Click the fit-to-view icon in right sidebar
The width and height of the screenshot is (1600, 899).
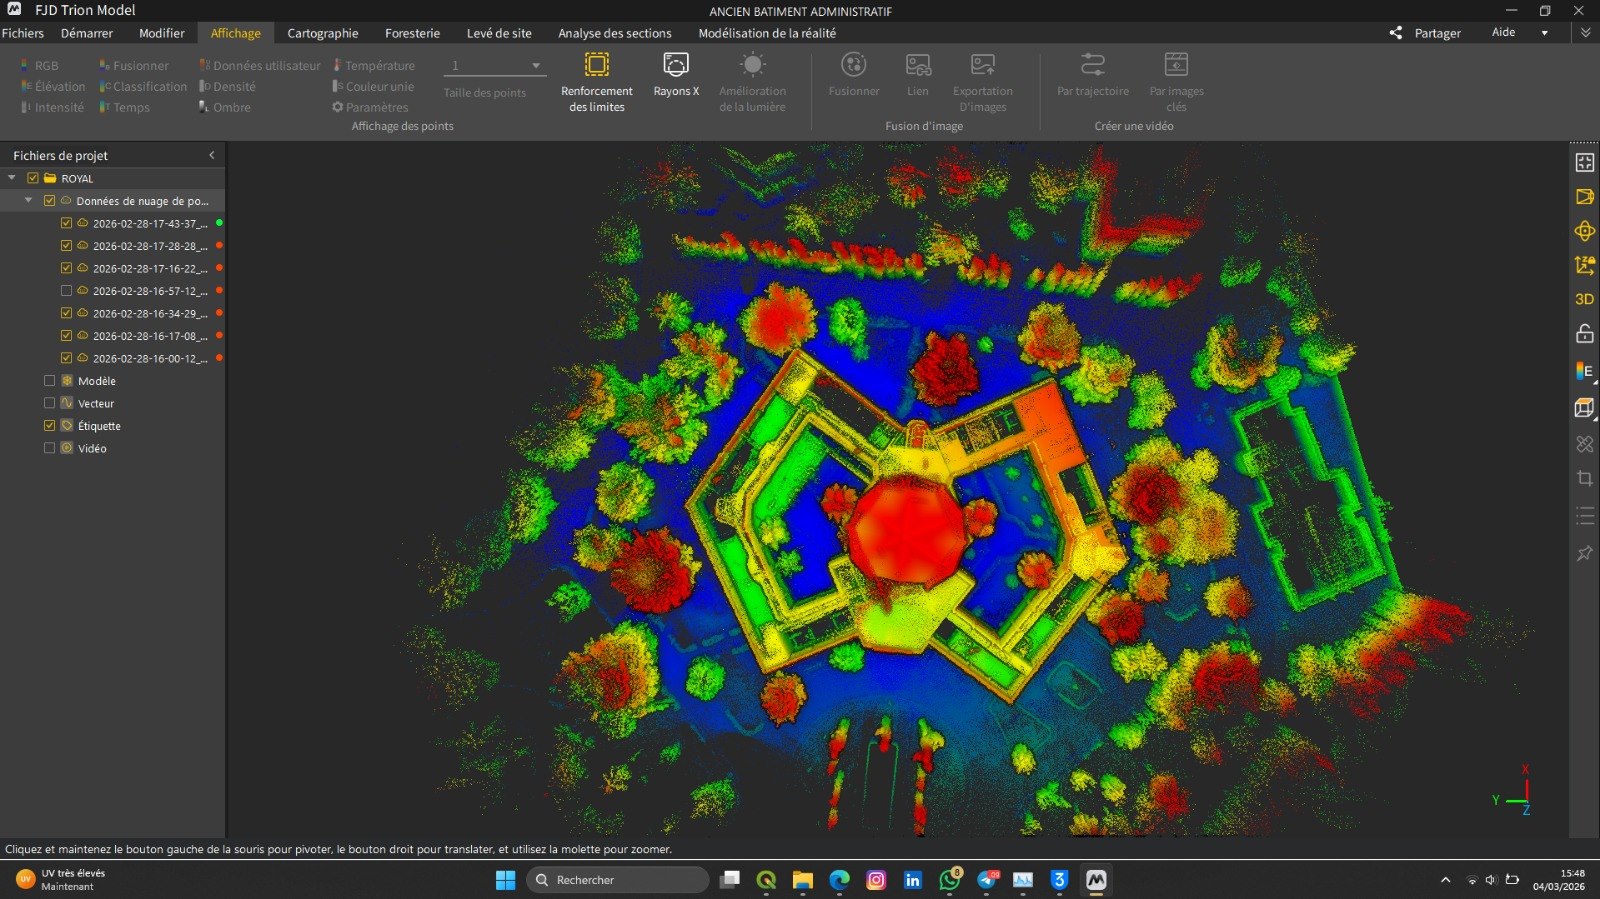(x=1584, y=163)
